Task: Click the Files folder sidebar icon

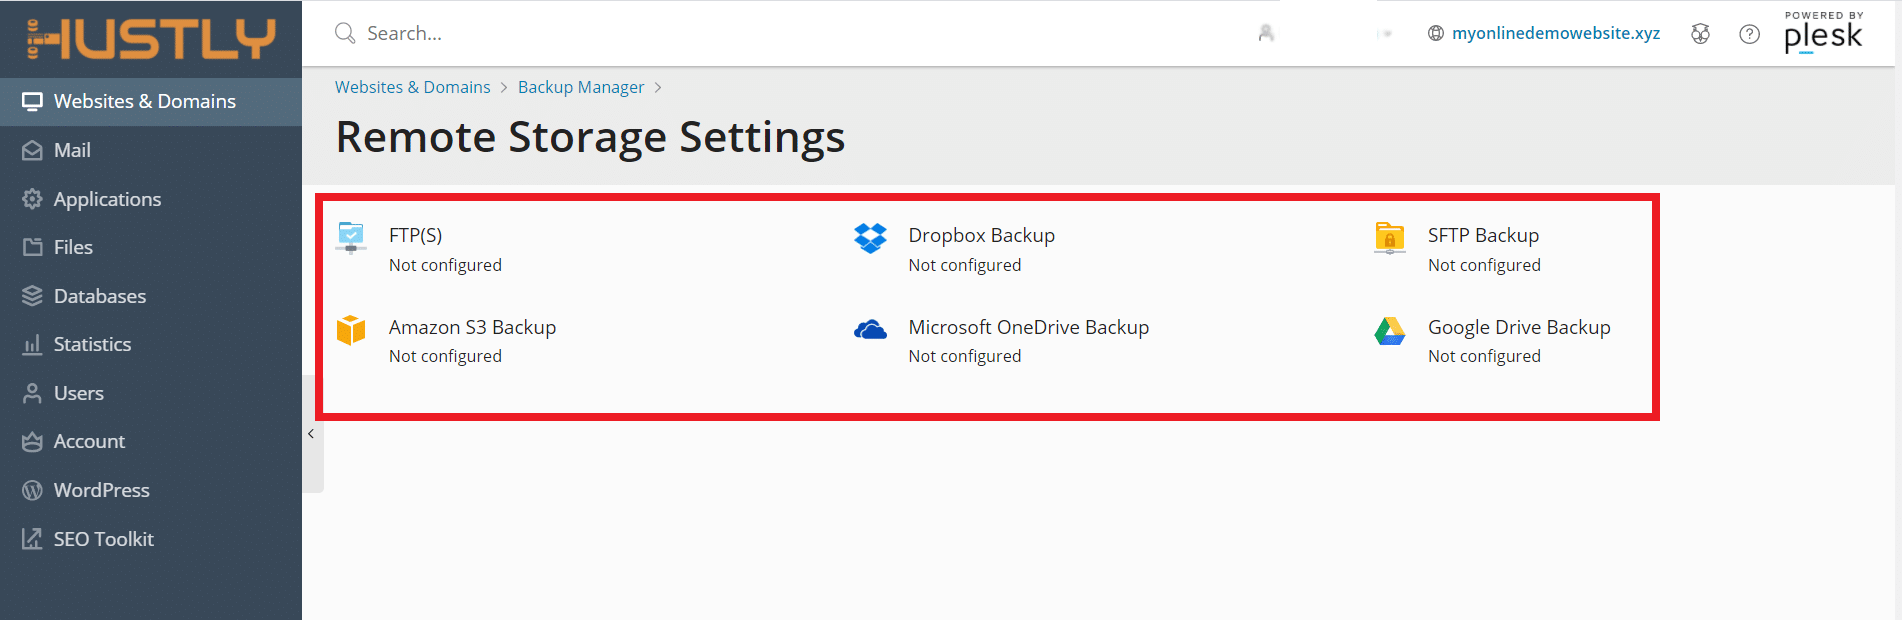Action: [33, 247]
